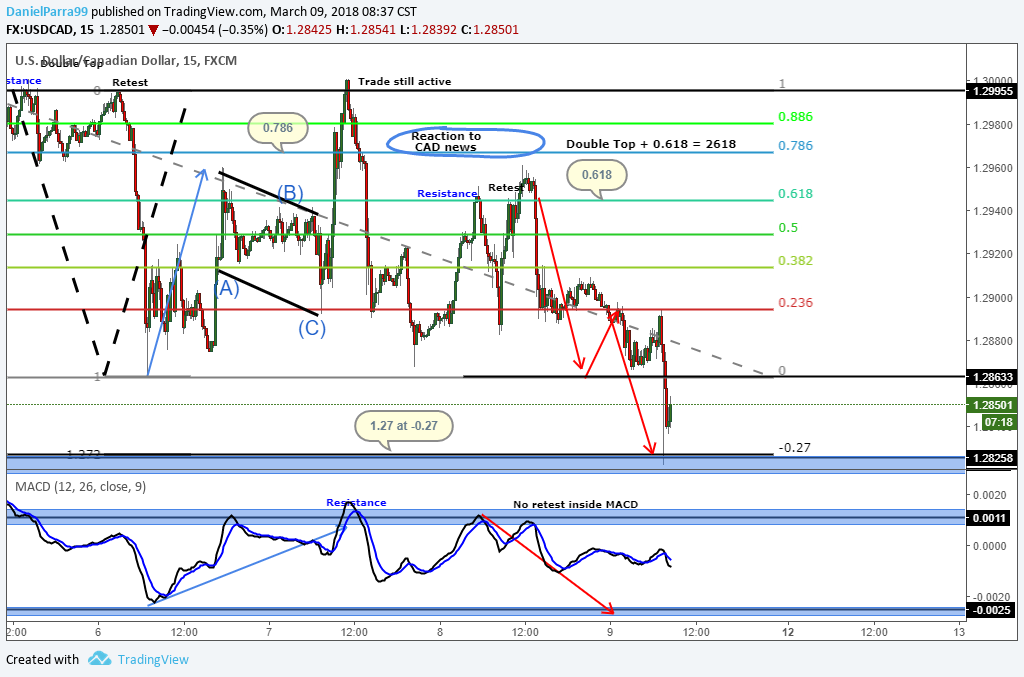This screenshot has width=1024, height=677.
Task: Click the Retest label at chart top
Action: point(130,83)
